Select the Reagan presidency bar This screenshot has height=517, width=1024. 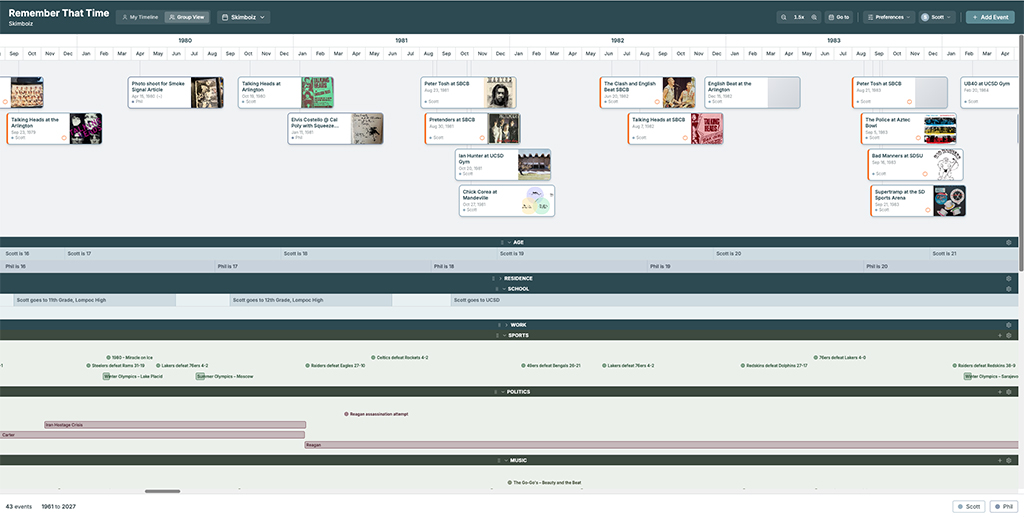(x=661, y=445)
